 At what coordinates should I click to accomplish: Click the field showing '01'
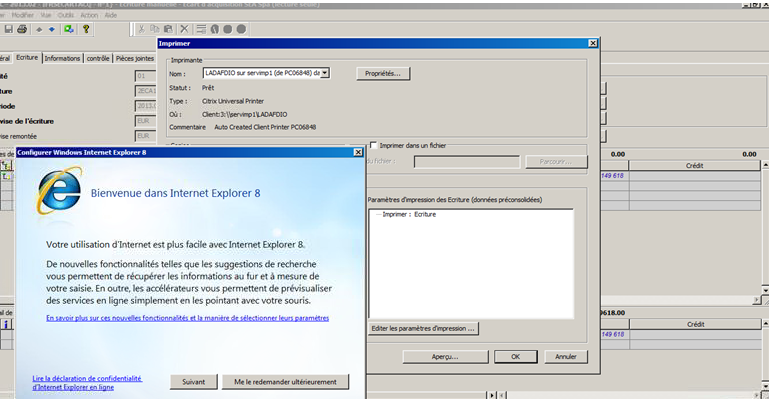point(145,76)
